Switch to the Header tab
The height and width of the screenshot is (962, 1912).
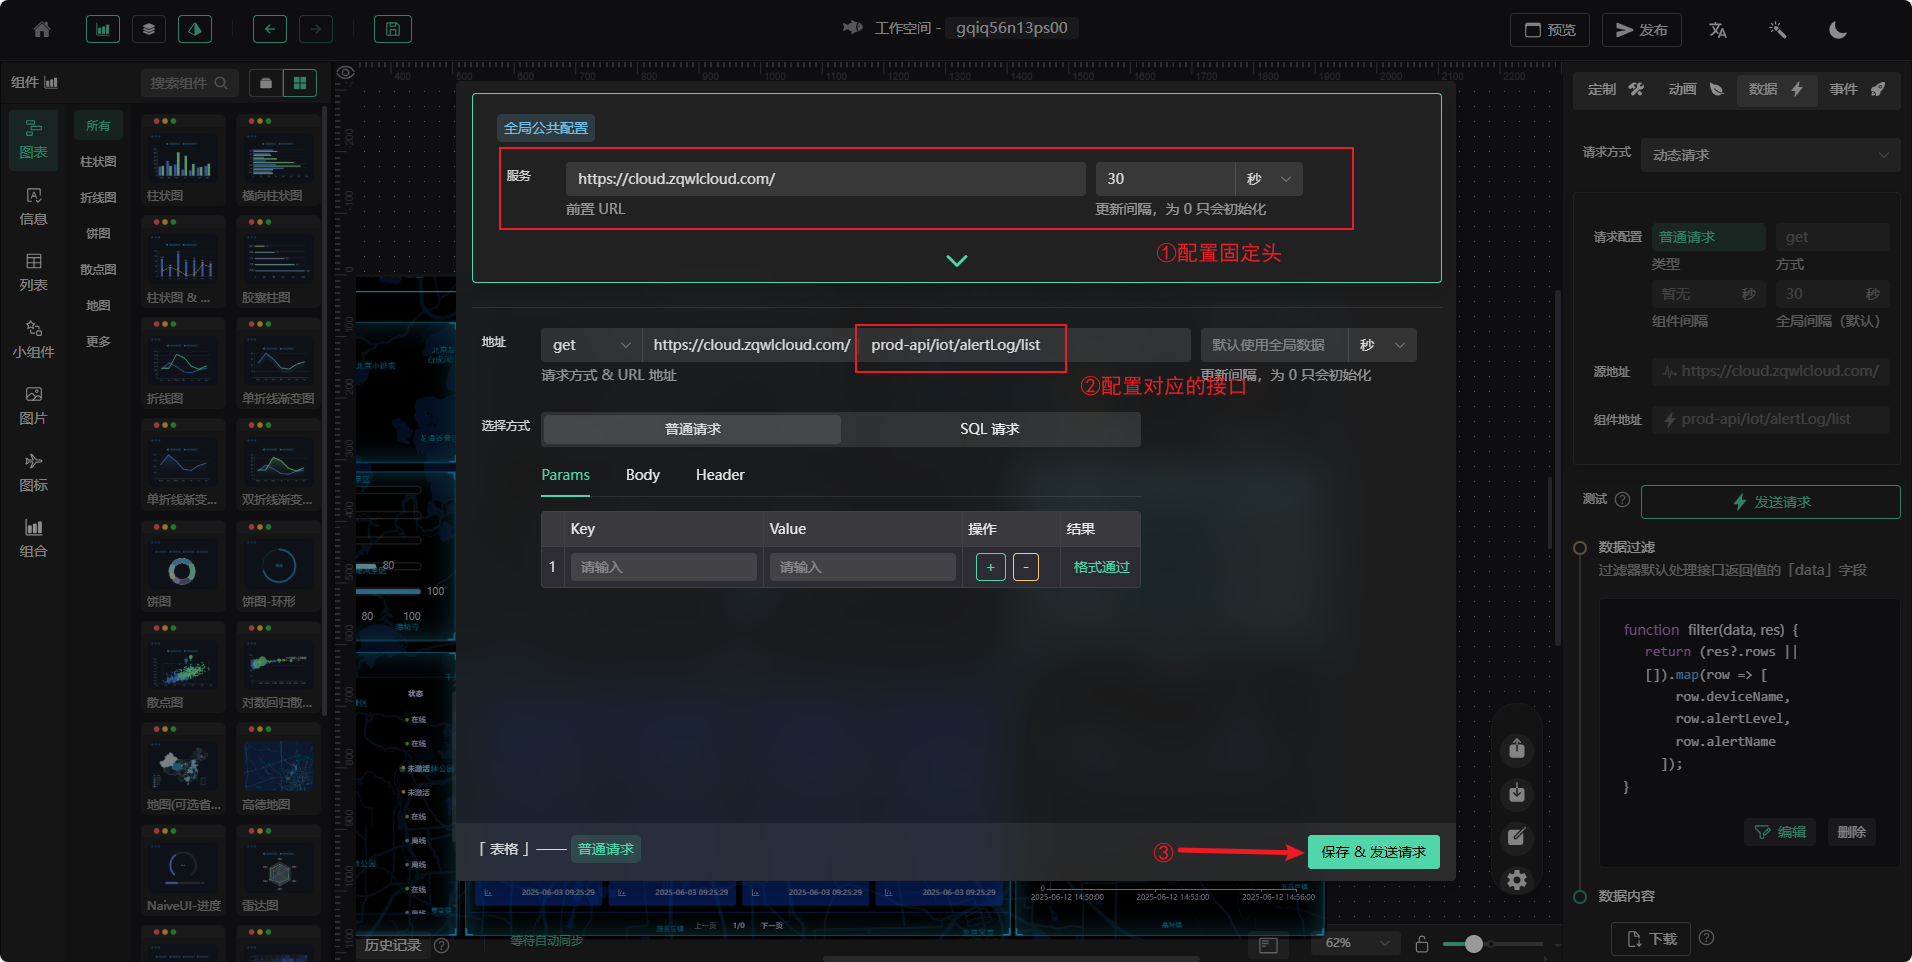coord(720,475)
